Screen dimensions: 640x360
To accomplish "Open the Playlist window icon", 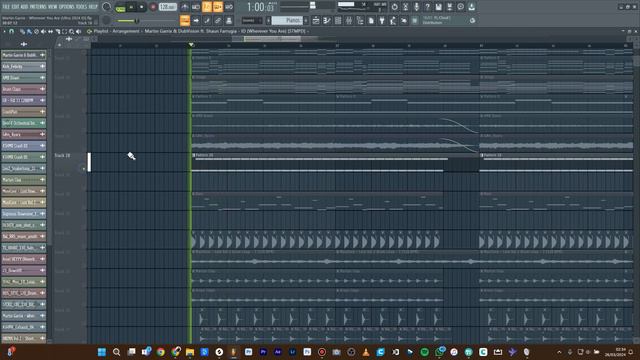I will (x=316, y=20).
